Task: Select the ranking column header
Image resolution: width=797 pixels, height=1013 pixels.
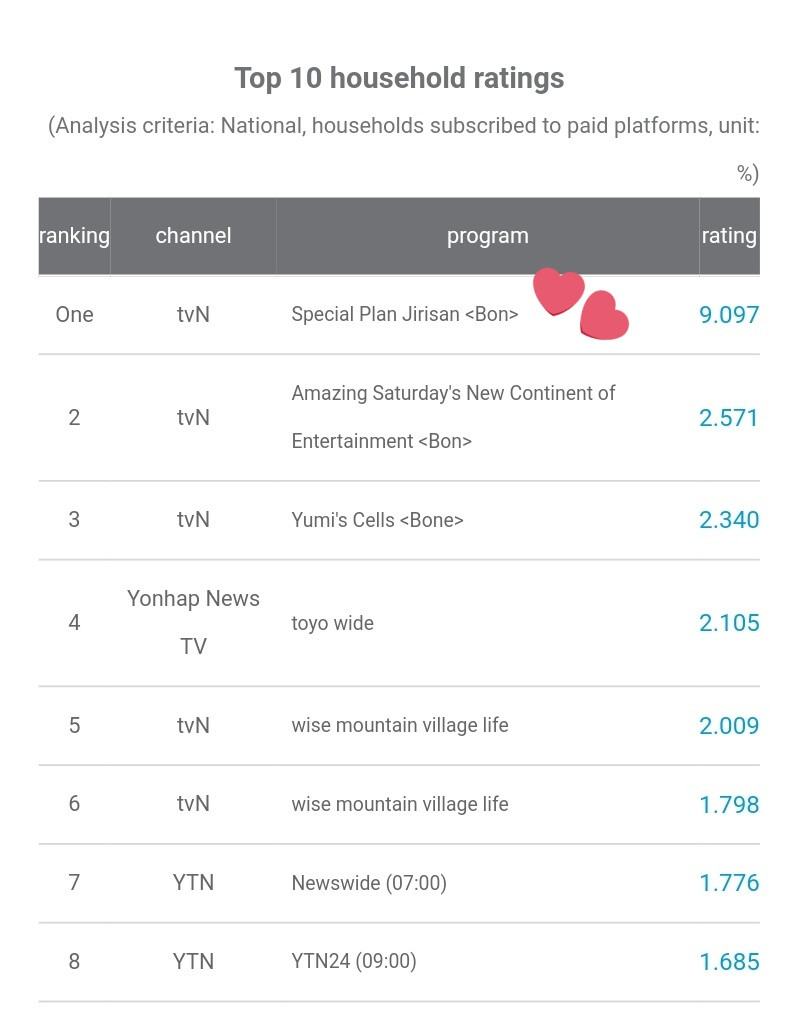Action: pos(74,236)
